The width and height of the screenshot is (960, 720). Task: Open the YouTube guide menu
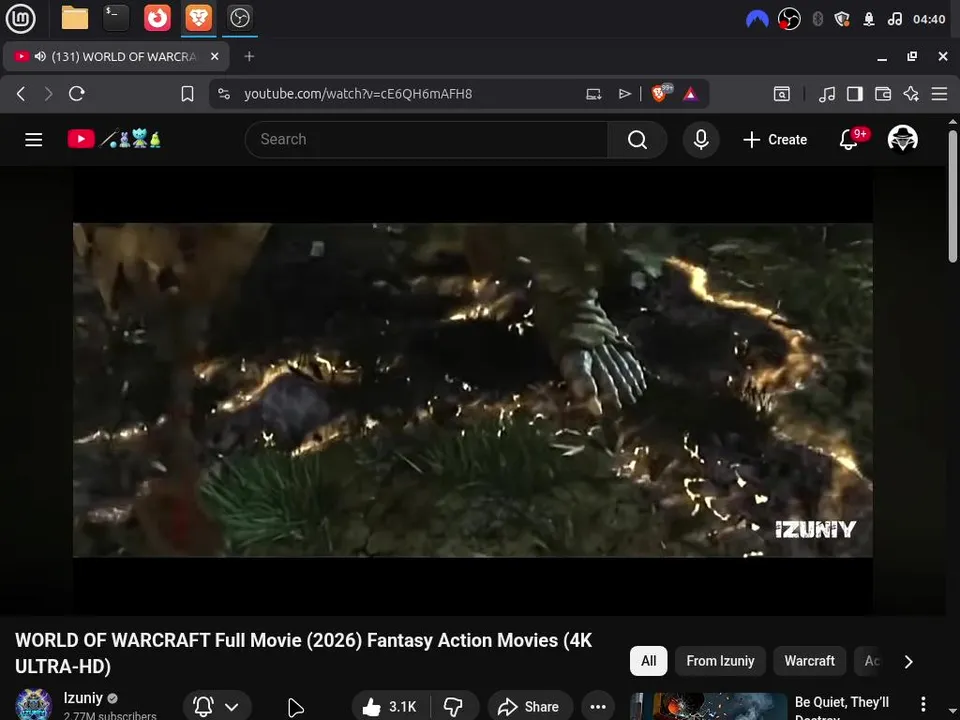[34, 140]
